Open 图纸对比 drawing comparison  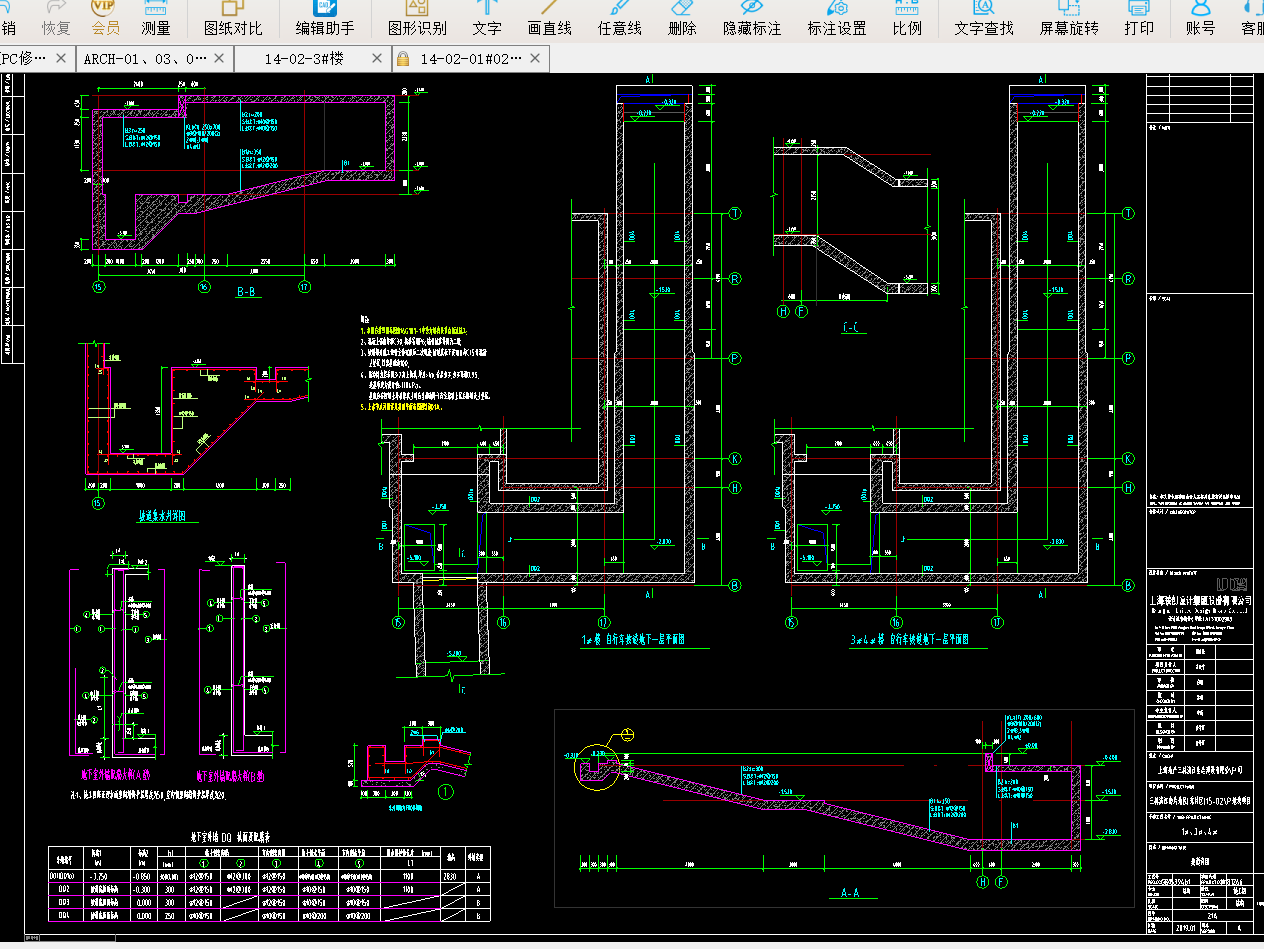click(233, 19)
